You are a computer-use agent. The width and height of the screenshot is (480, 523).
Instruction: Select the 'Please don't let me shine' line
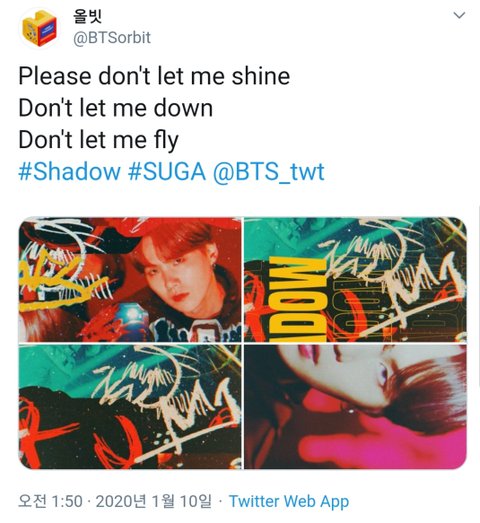tap(154, 76)
